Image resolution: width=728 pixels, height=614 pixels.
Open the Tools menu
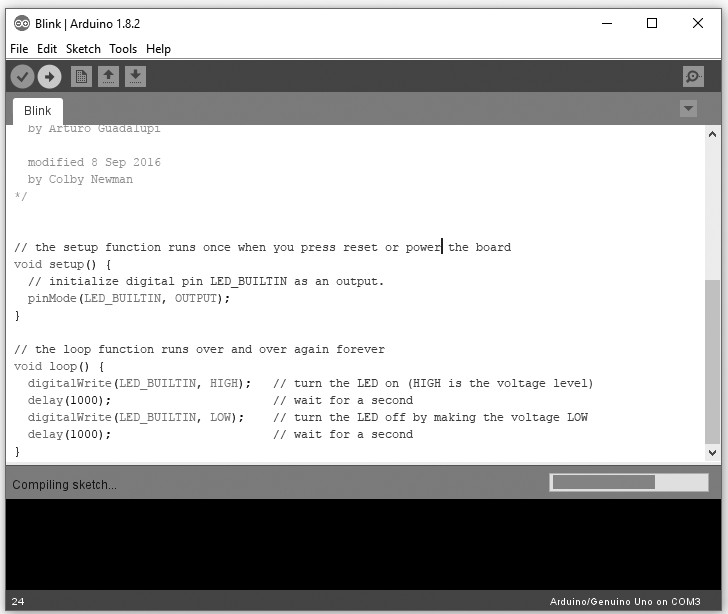coord(123,49)
